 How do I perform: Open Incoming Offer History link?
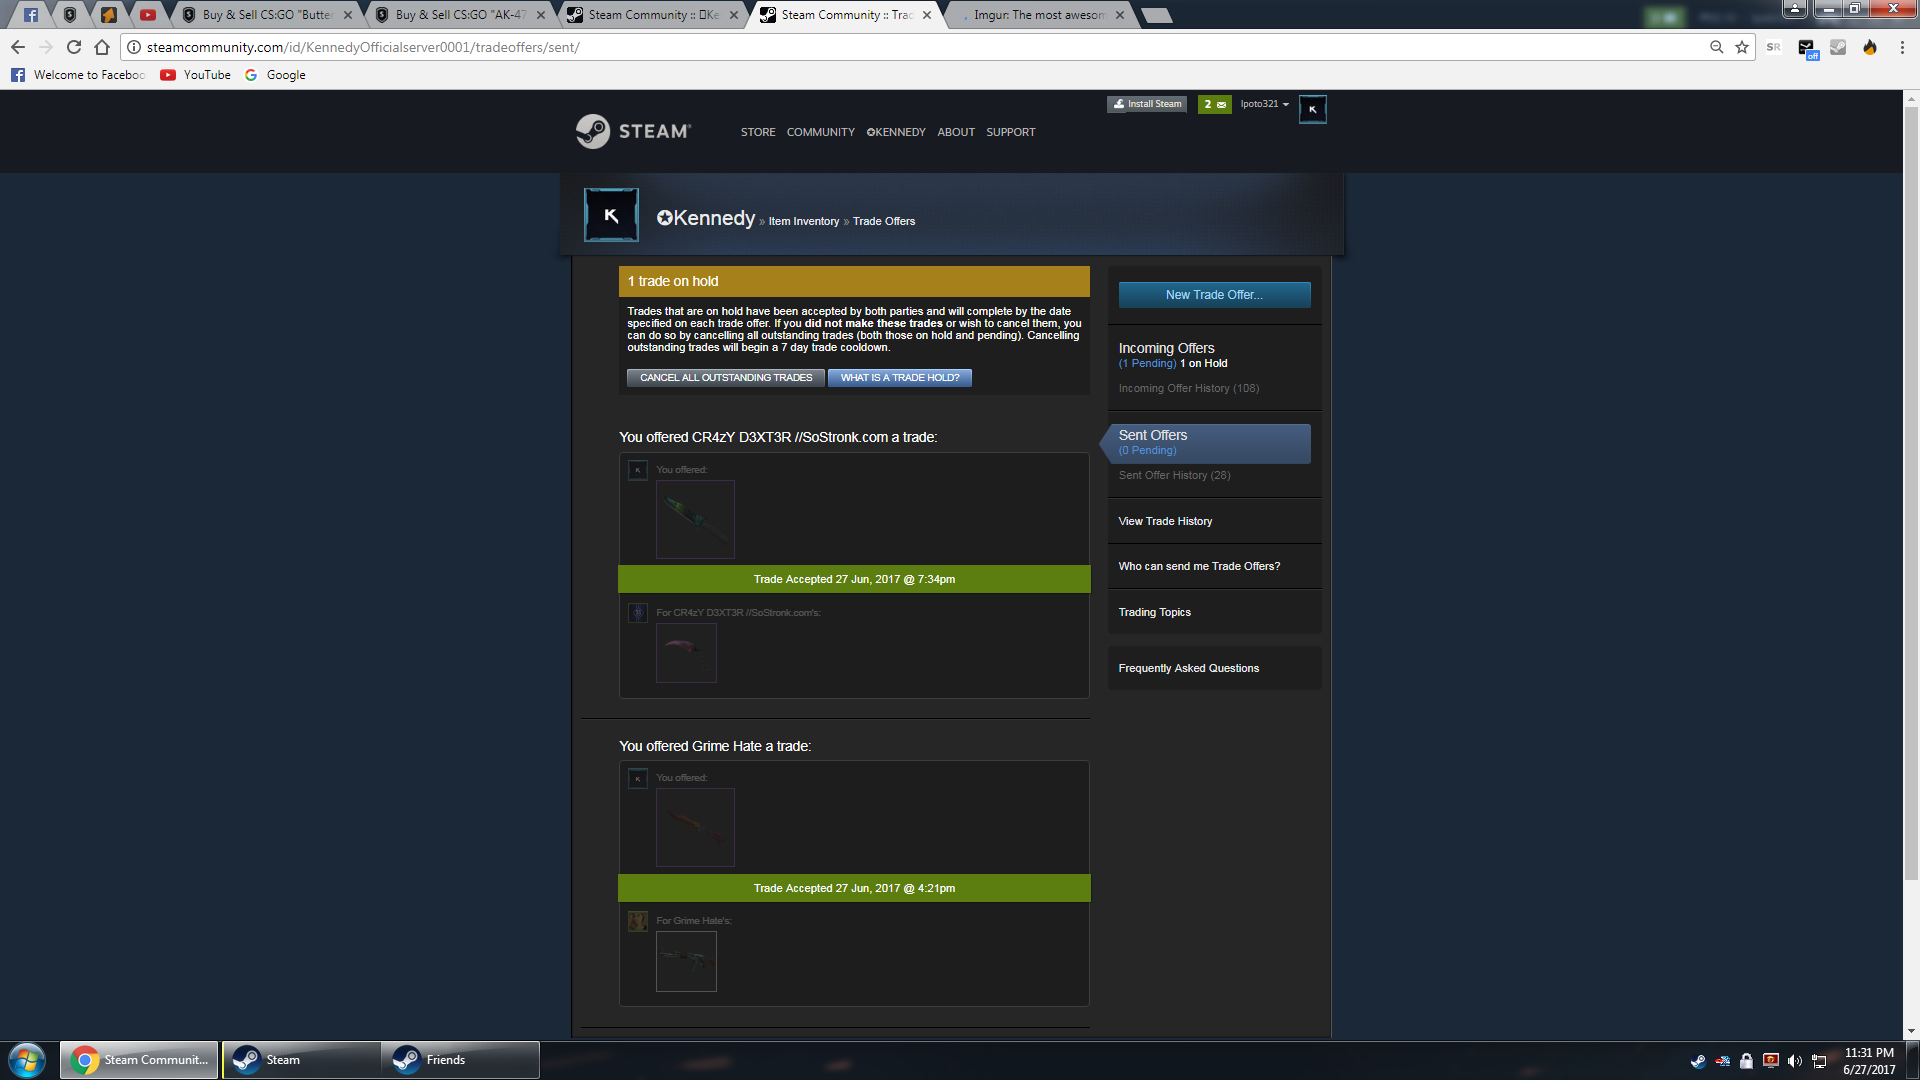coord(1188,388)
